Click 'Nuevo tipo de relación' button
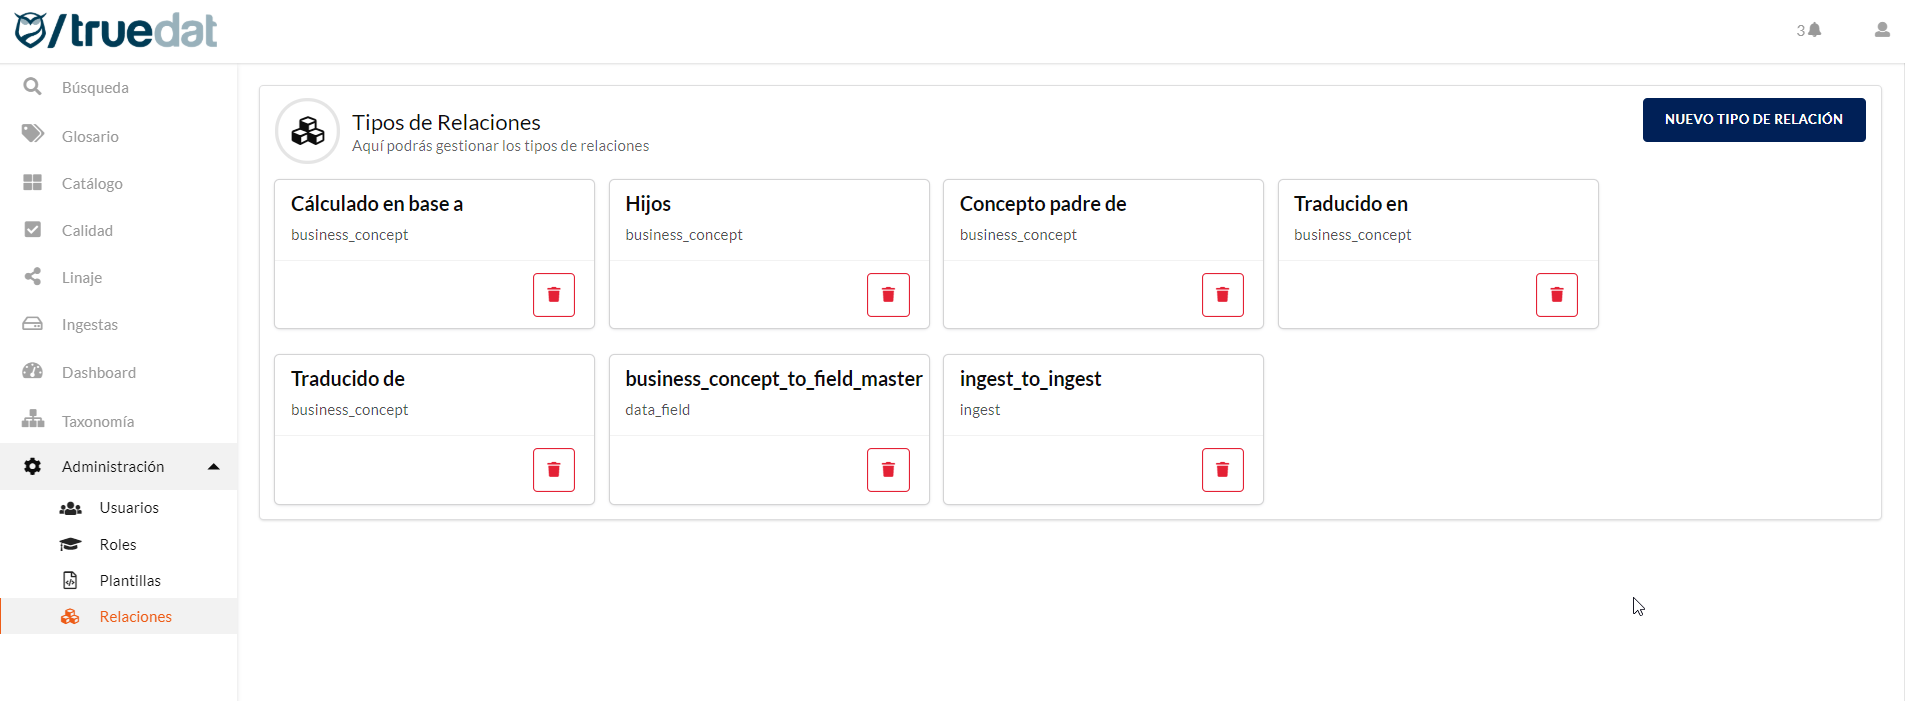The image size is (1905, 701). [x=1753, y=120]
